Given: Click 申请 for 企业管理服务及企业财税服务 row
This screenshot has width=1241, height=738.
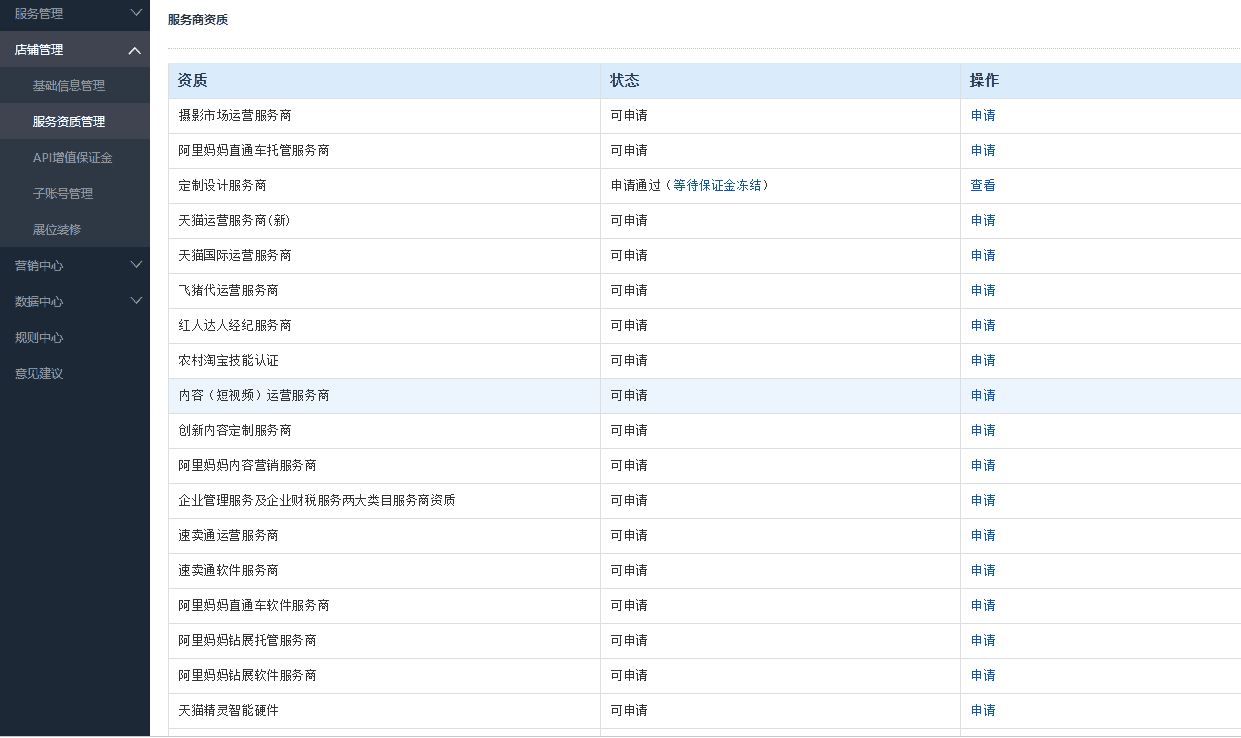Looking at the screenshot, I should (983, 501).
